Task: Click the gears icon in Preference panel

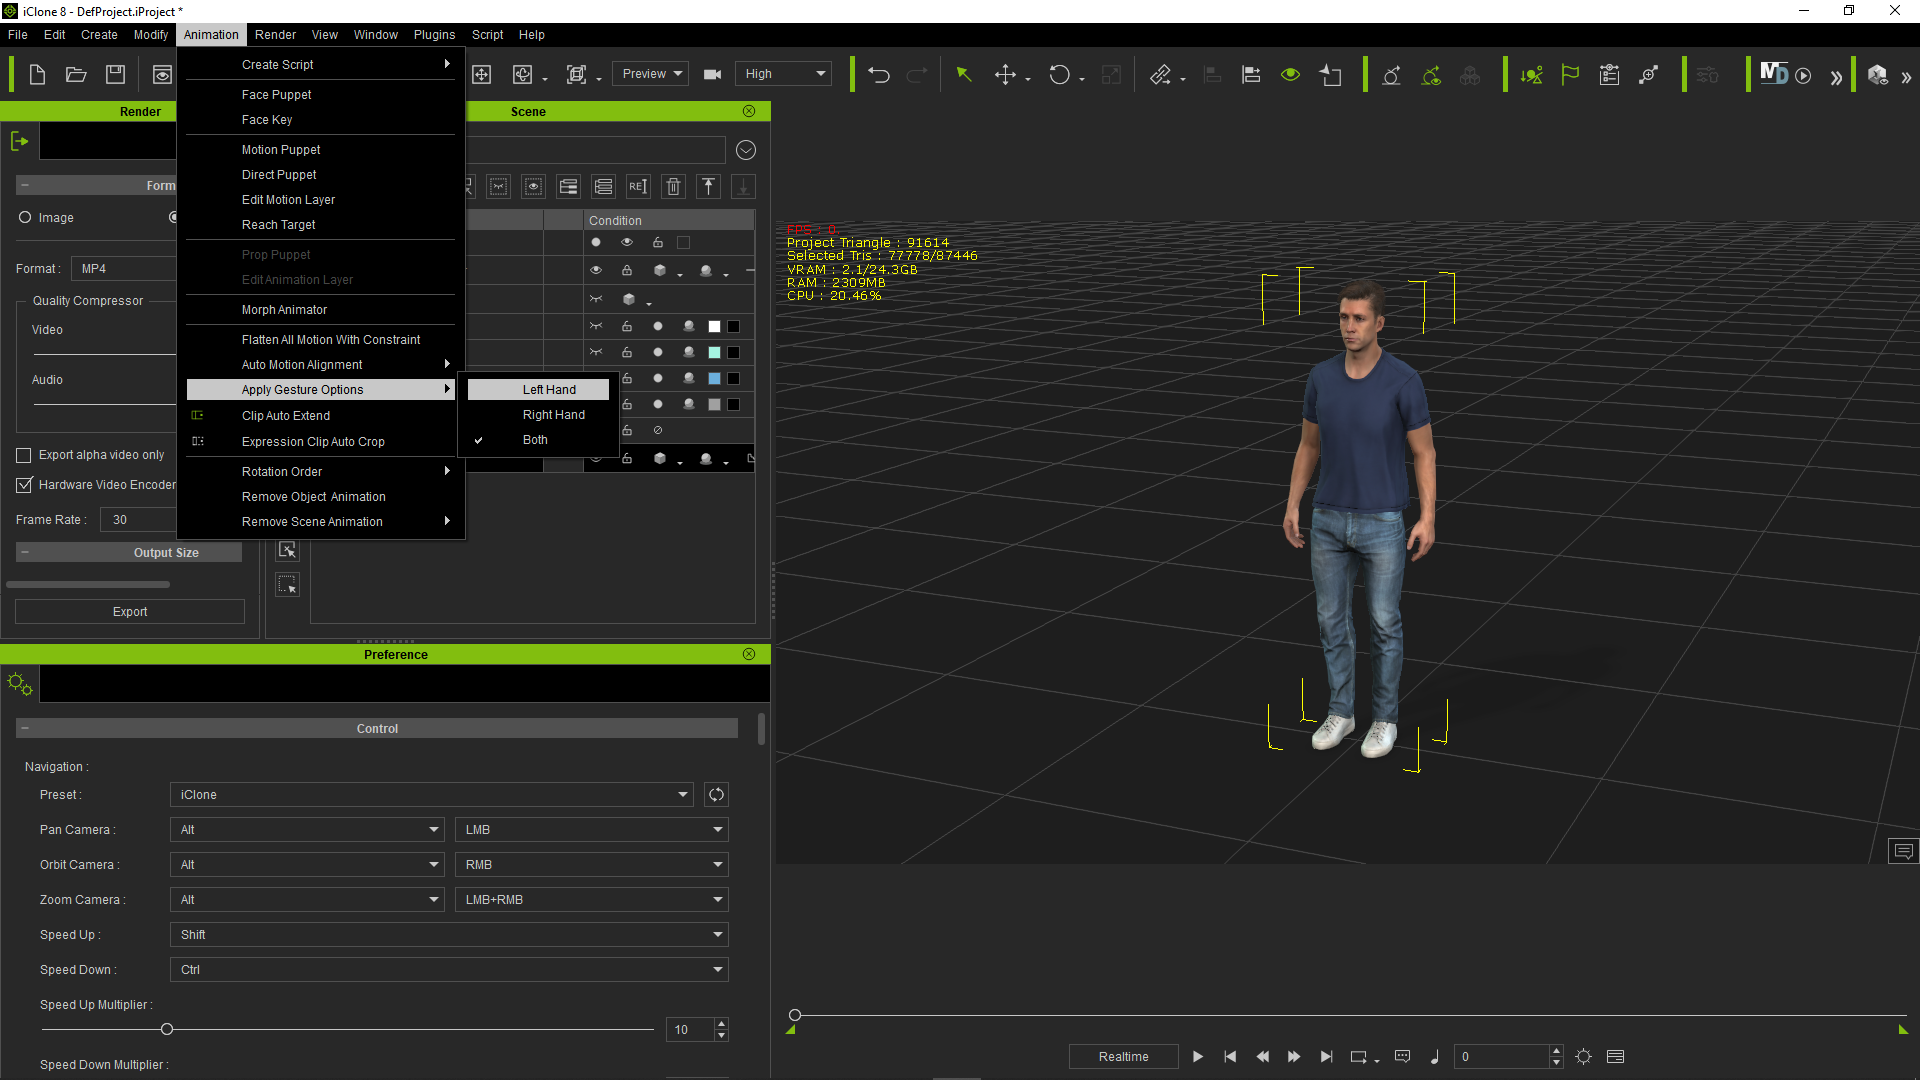Action: (x=20, y=684)
